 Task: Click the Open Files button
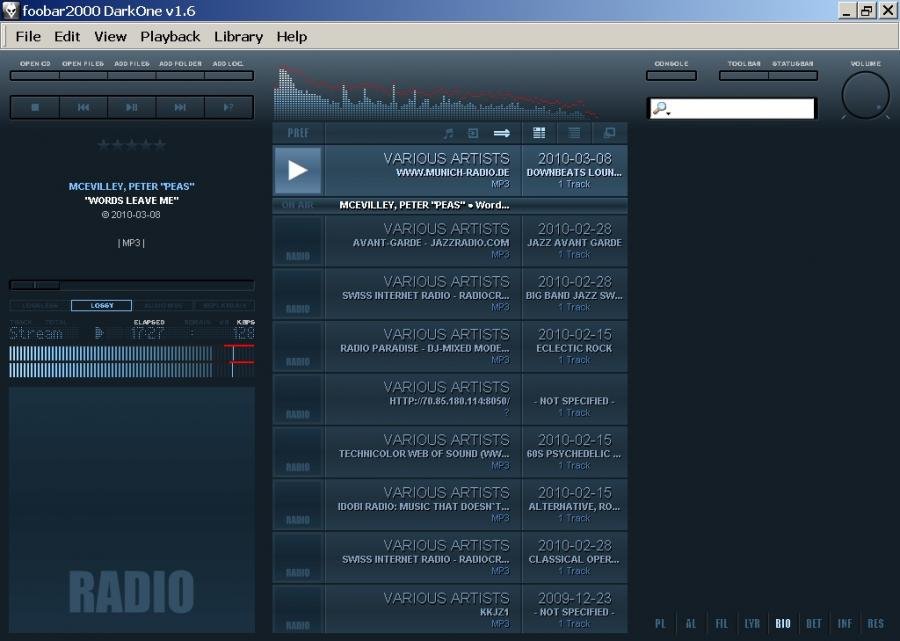click(x=83, y=75)
